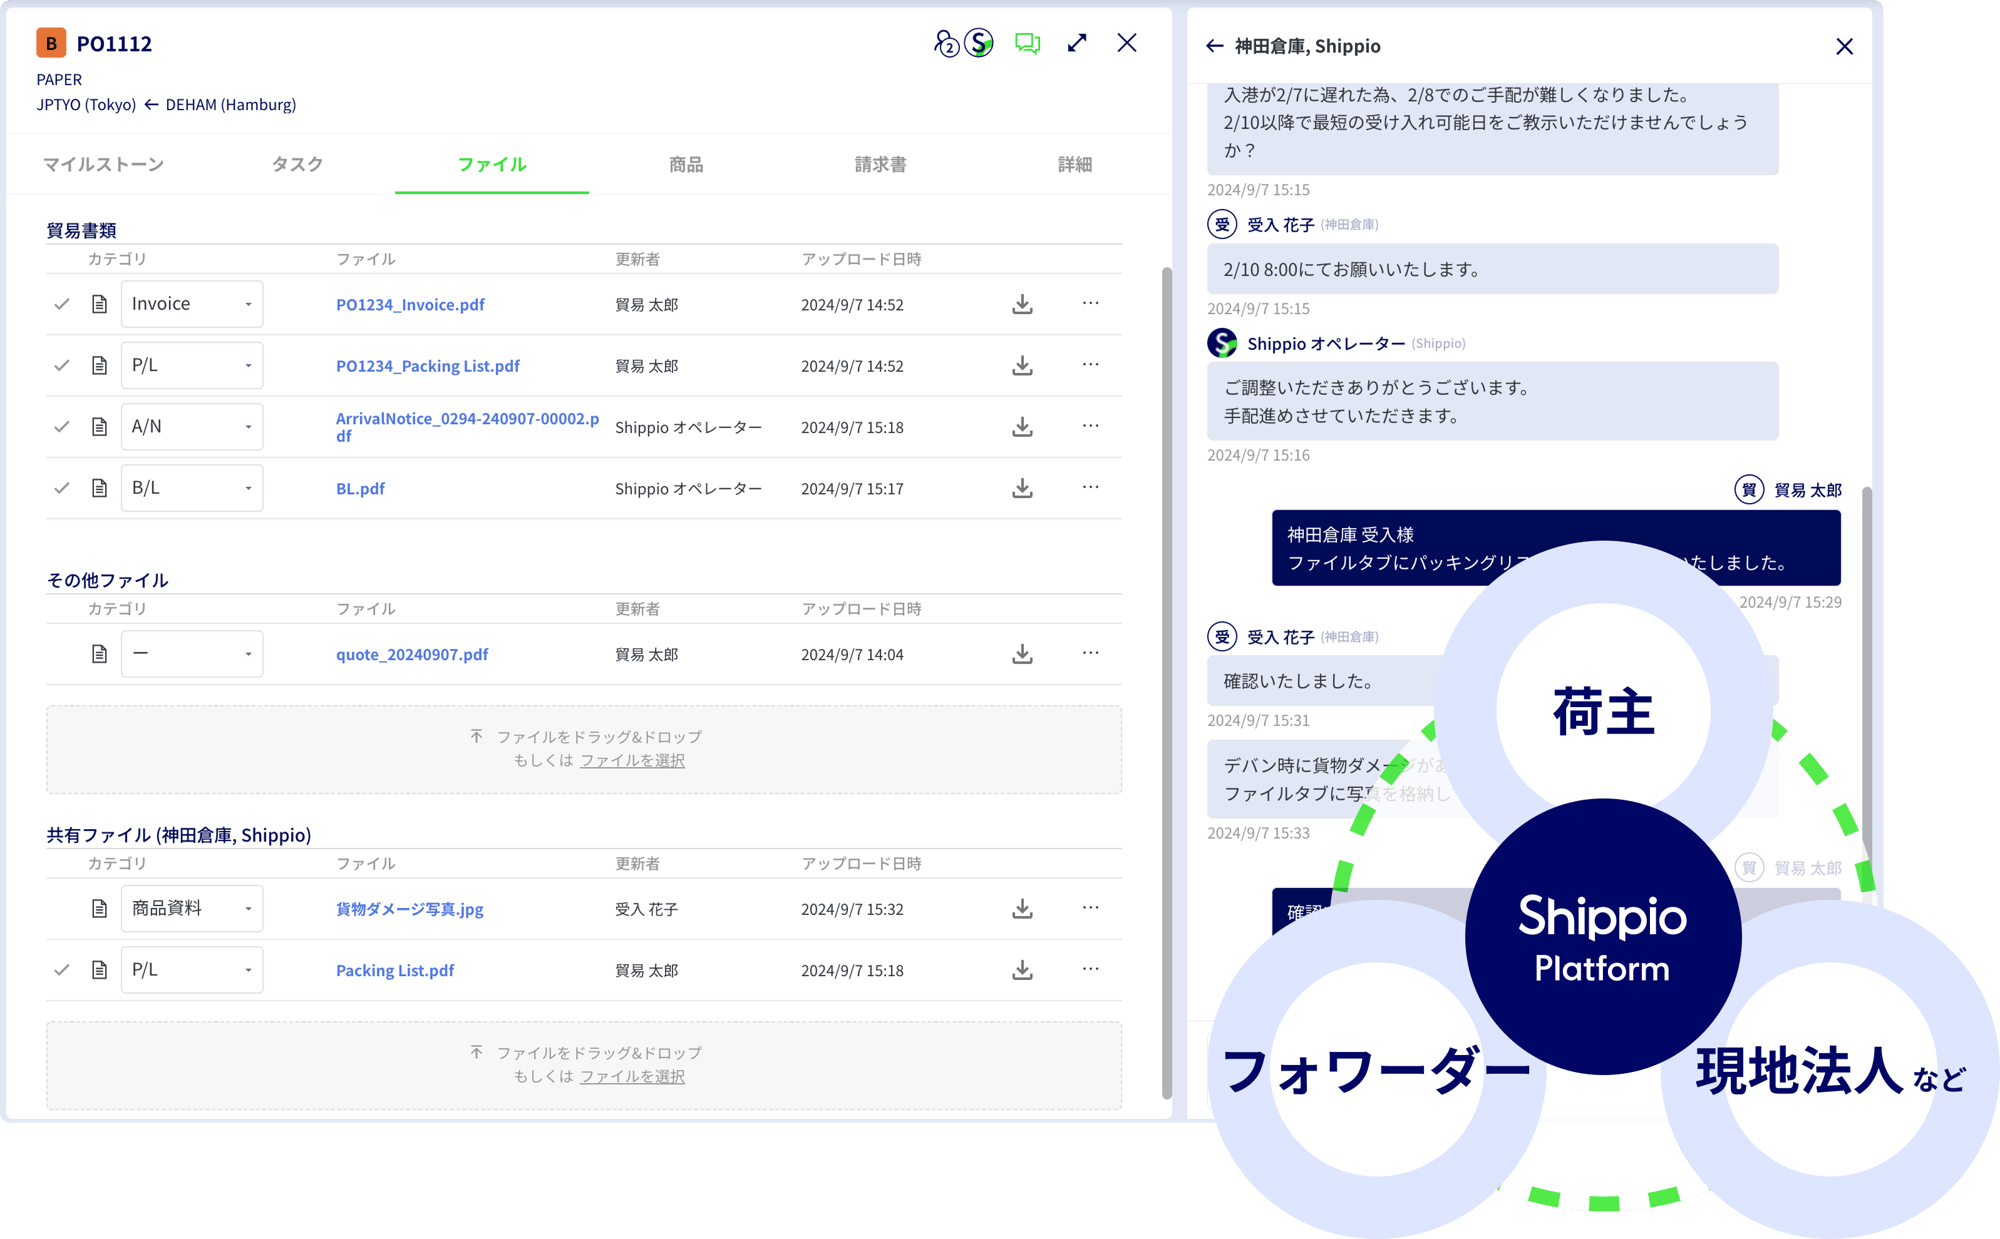The width and height of the screenshot is (2000, 1239).
Task: Select the ファイル tab
Action: coord(492,164)
